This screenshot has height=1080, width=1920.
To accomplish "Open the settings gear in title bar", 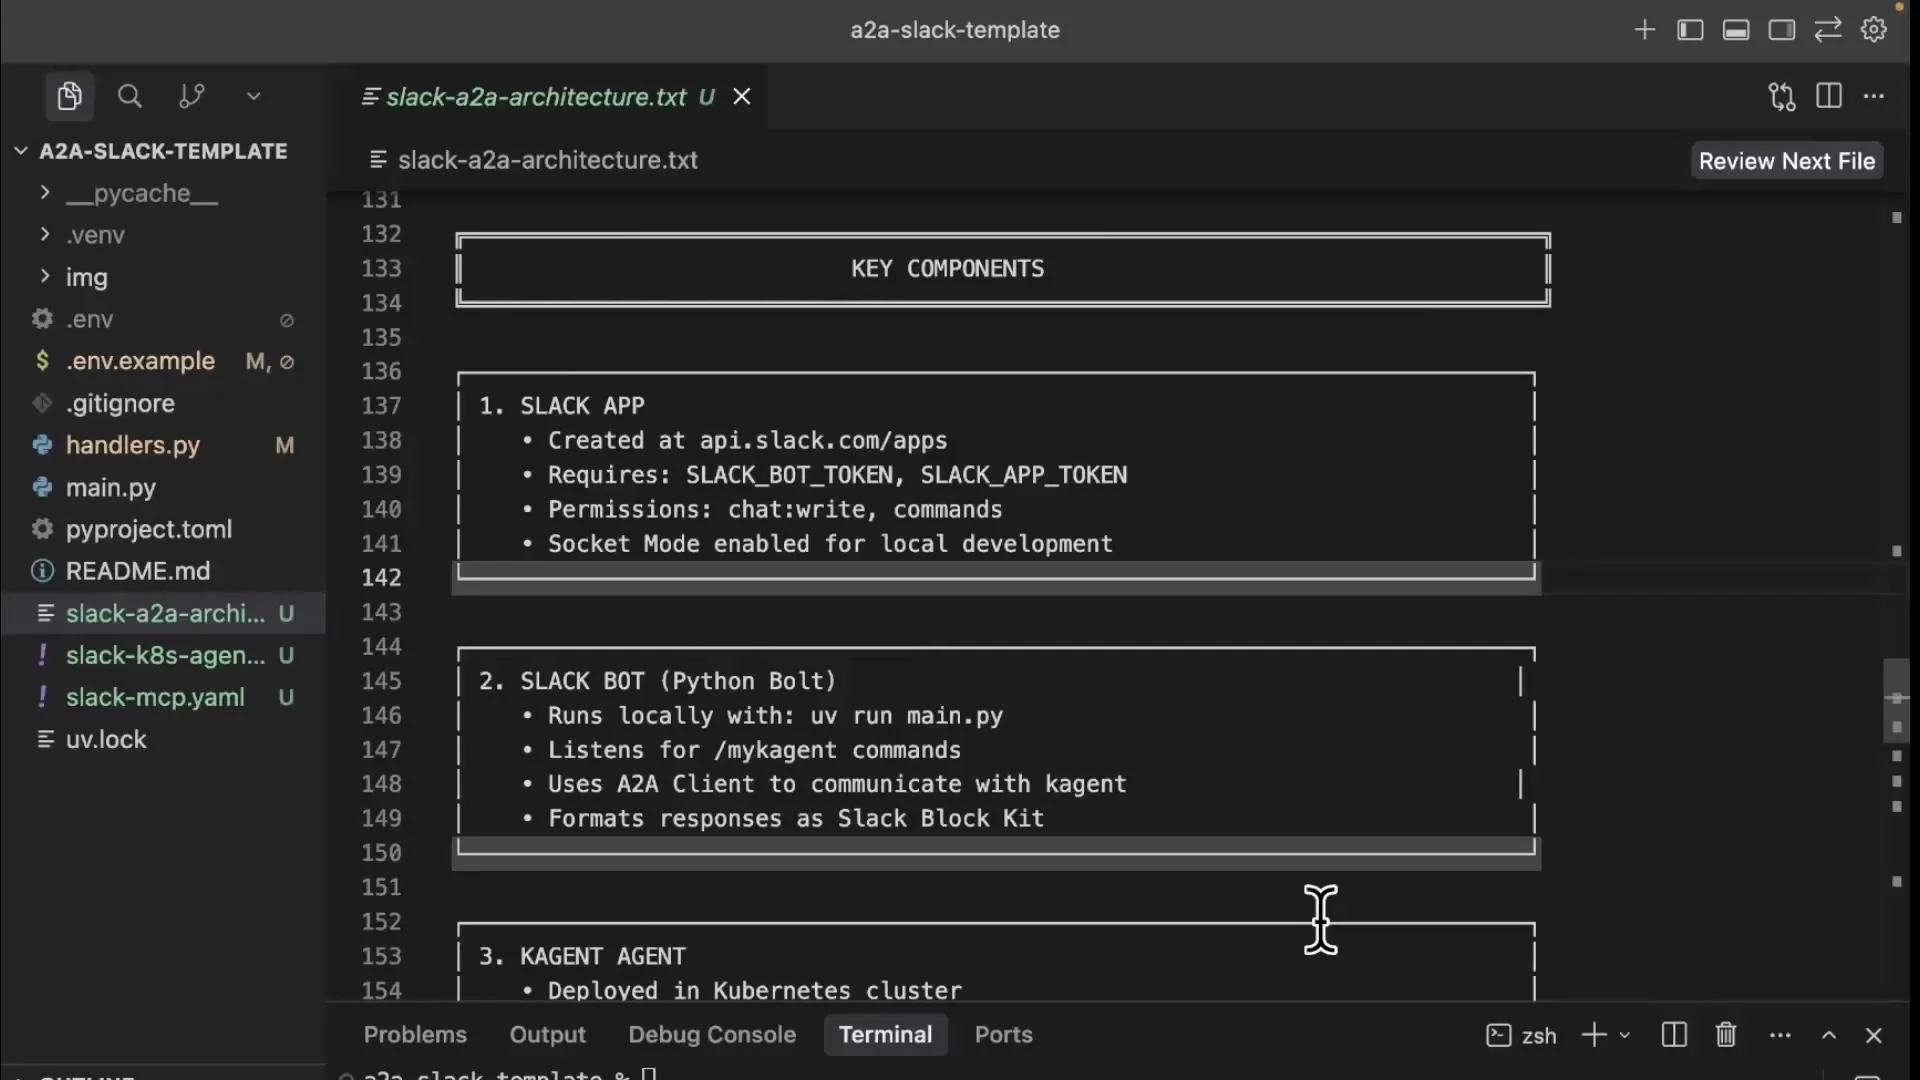I will [1874, 30].
